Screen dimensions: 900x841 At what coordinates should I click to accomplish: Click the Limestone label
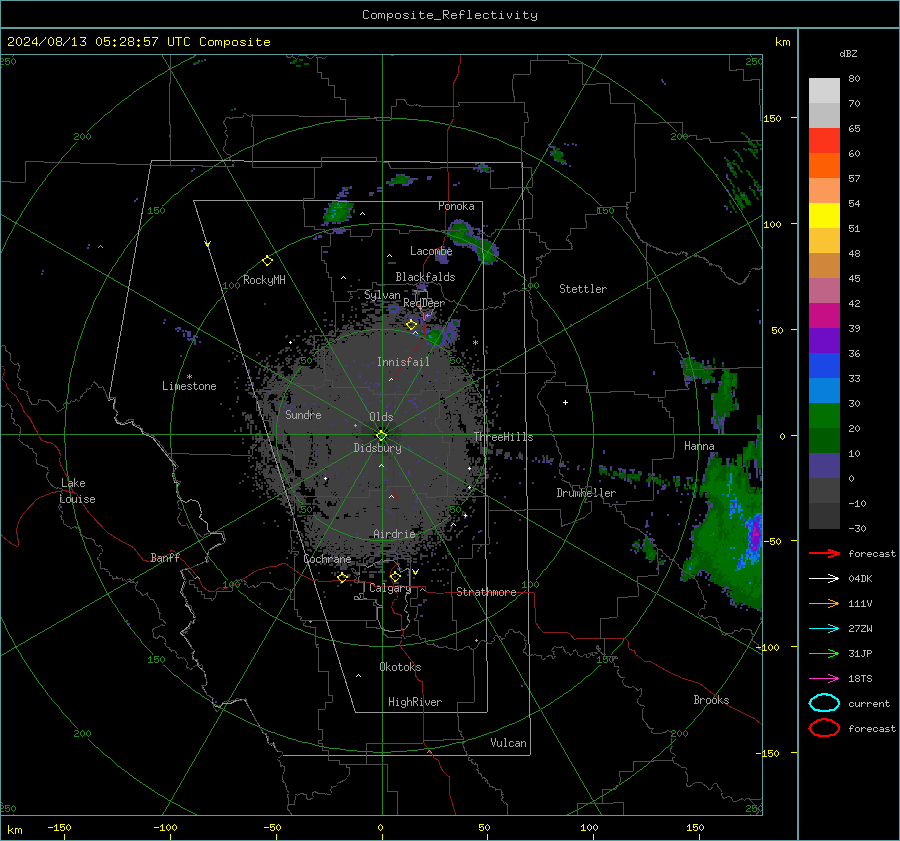click(x=189, y=386)
